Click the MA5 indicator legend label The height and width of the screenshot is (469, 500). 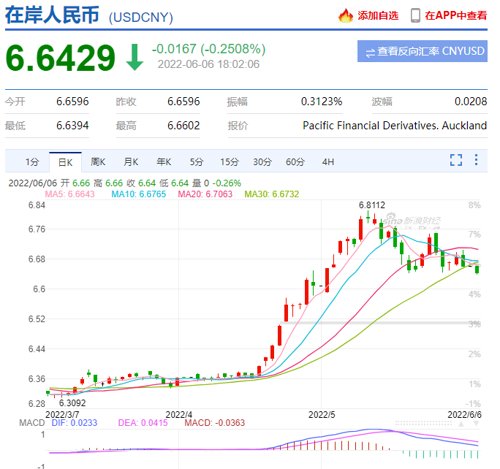[70, 194]
